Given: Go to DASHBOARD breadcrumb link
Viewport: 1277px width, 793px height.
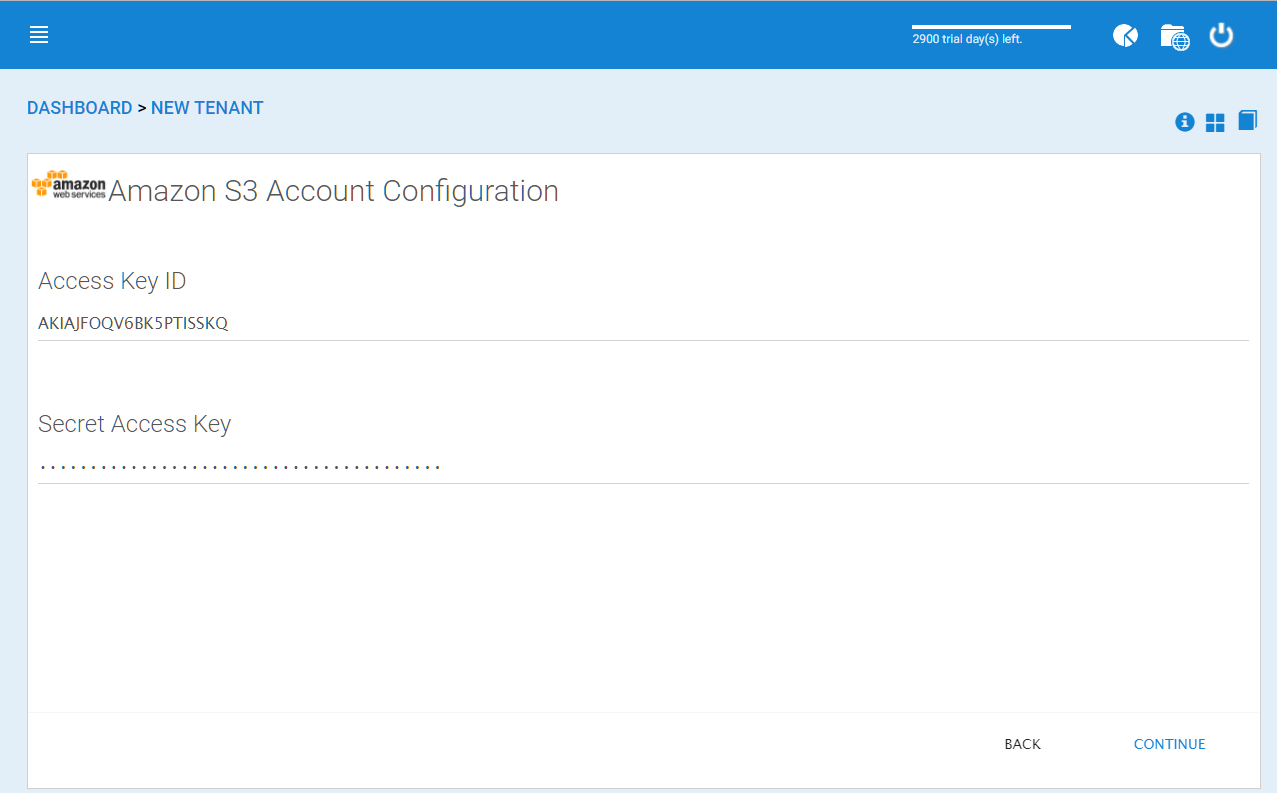Looking at the screenshot, I should [80, 108].
